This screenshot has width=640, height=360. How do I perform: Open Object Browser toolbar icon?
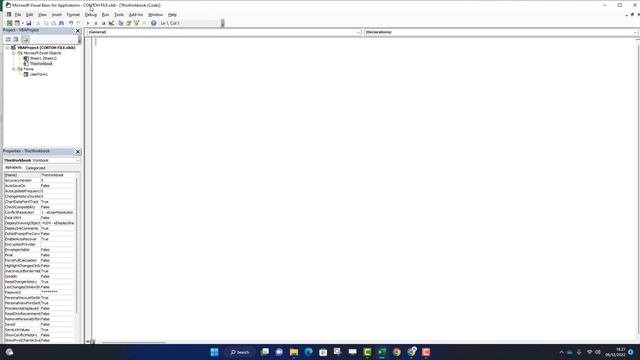(x=136, y=23)
